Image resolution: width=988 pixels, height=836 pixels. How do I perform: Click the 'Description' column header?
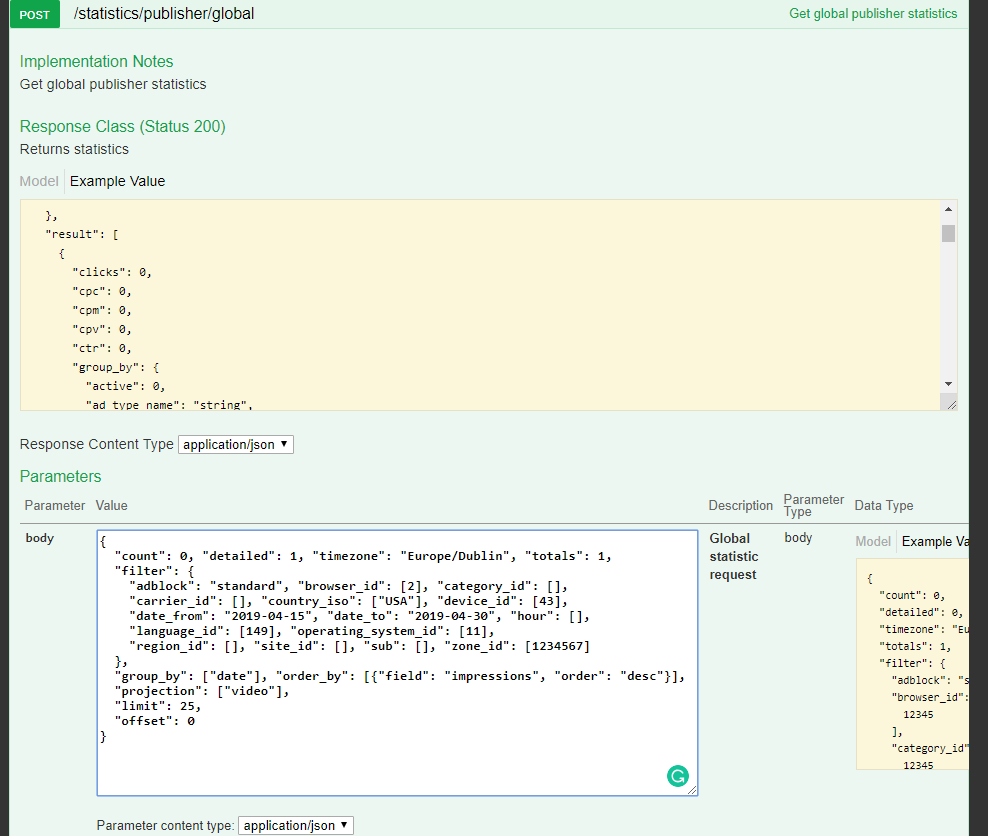740,505
